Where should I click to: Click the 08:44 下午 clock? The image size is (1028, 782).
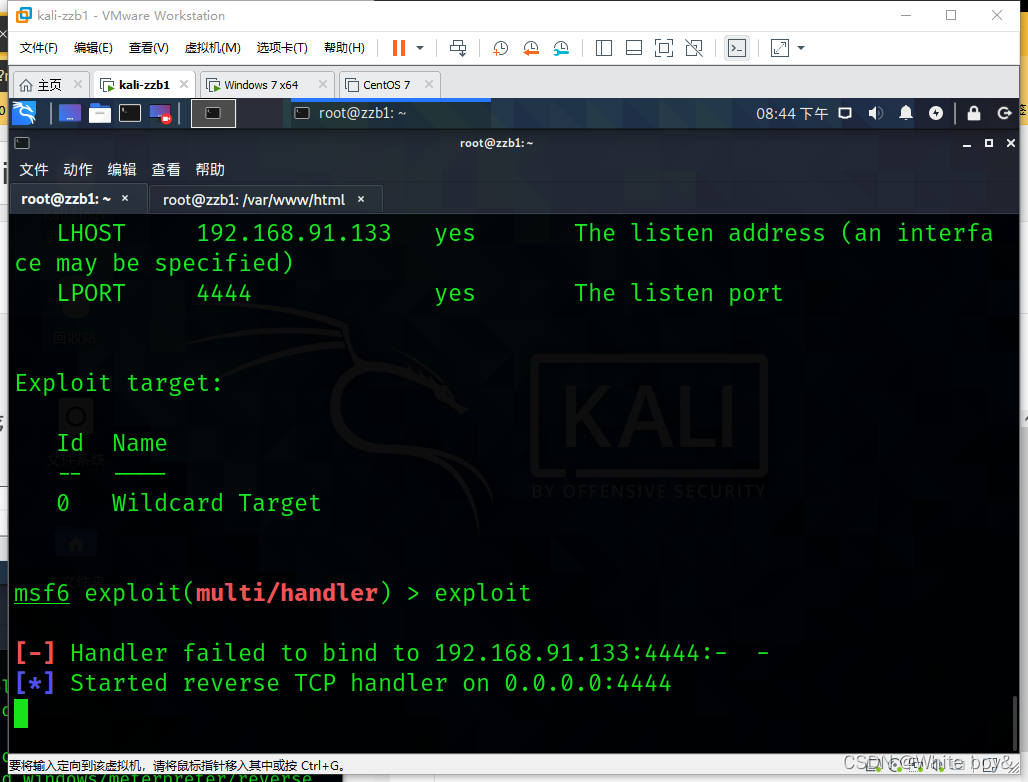(x=792, y=113)
